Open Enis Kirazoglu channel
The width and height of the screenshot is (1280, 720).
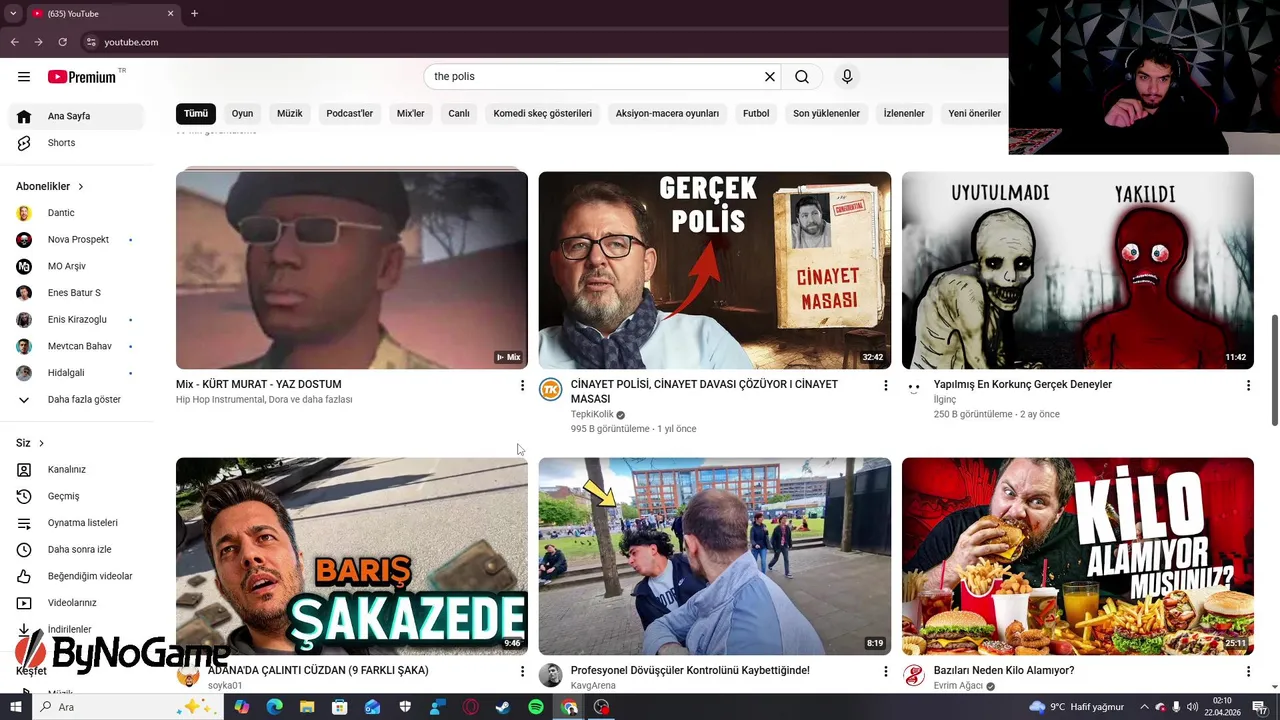click(77, 320)
